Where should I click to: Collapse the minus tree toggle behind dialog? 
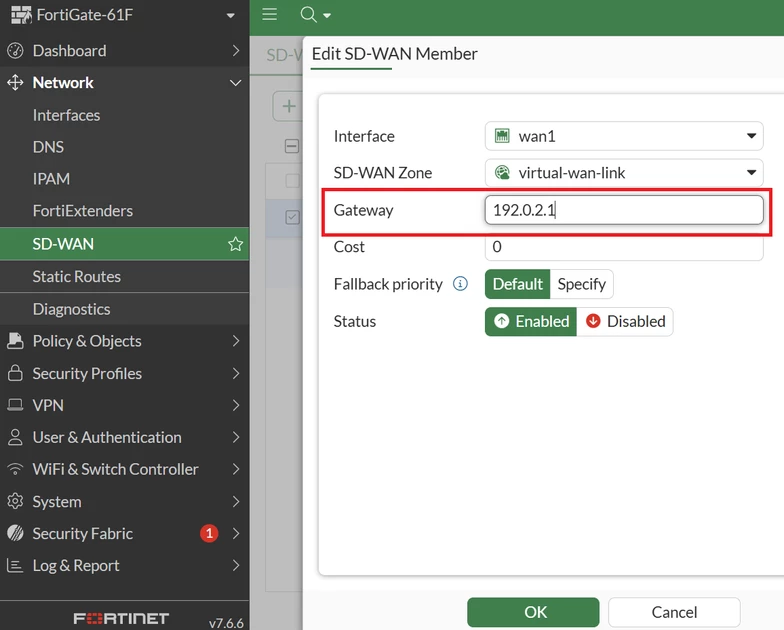pos(292,146)
